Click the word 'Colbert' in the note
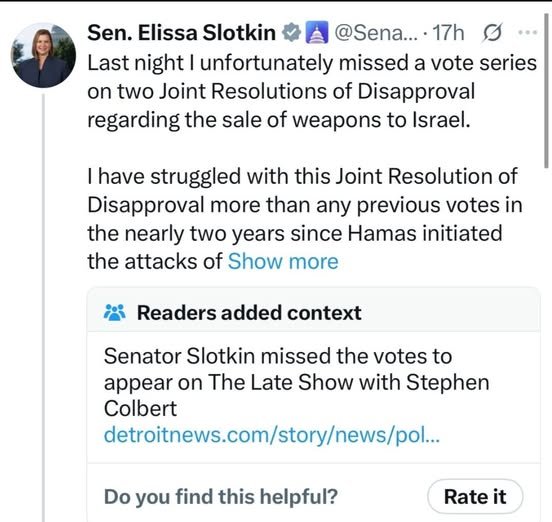Screen dimensions: 552x522 click(x=140, y=409)
